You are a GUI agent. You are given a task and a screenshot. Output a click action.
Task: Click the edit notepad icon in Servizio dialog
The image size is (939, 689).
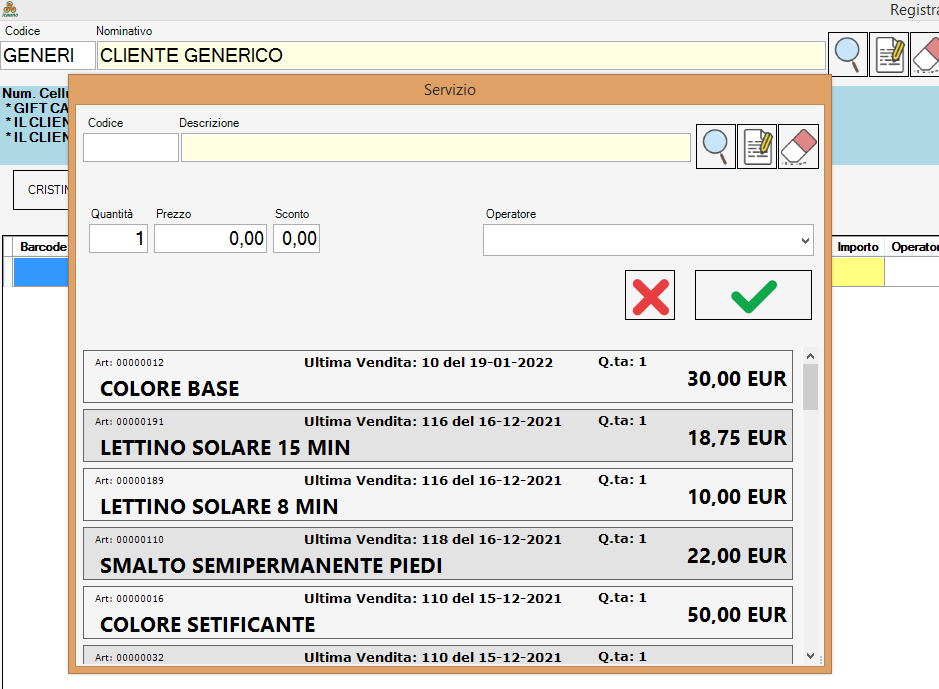[757, 147]
